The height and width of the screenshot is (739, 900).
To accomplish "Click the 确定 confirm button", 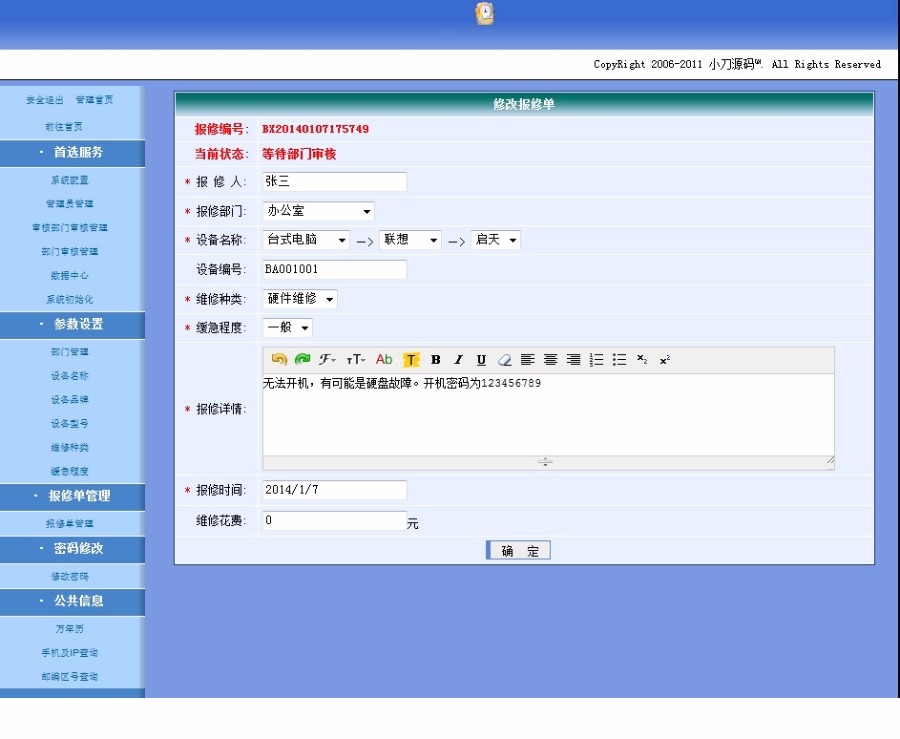I will 517,549.
